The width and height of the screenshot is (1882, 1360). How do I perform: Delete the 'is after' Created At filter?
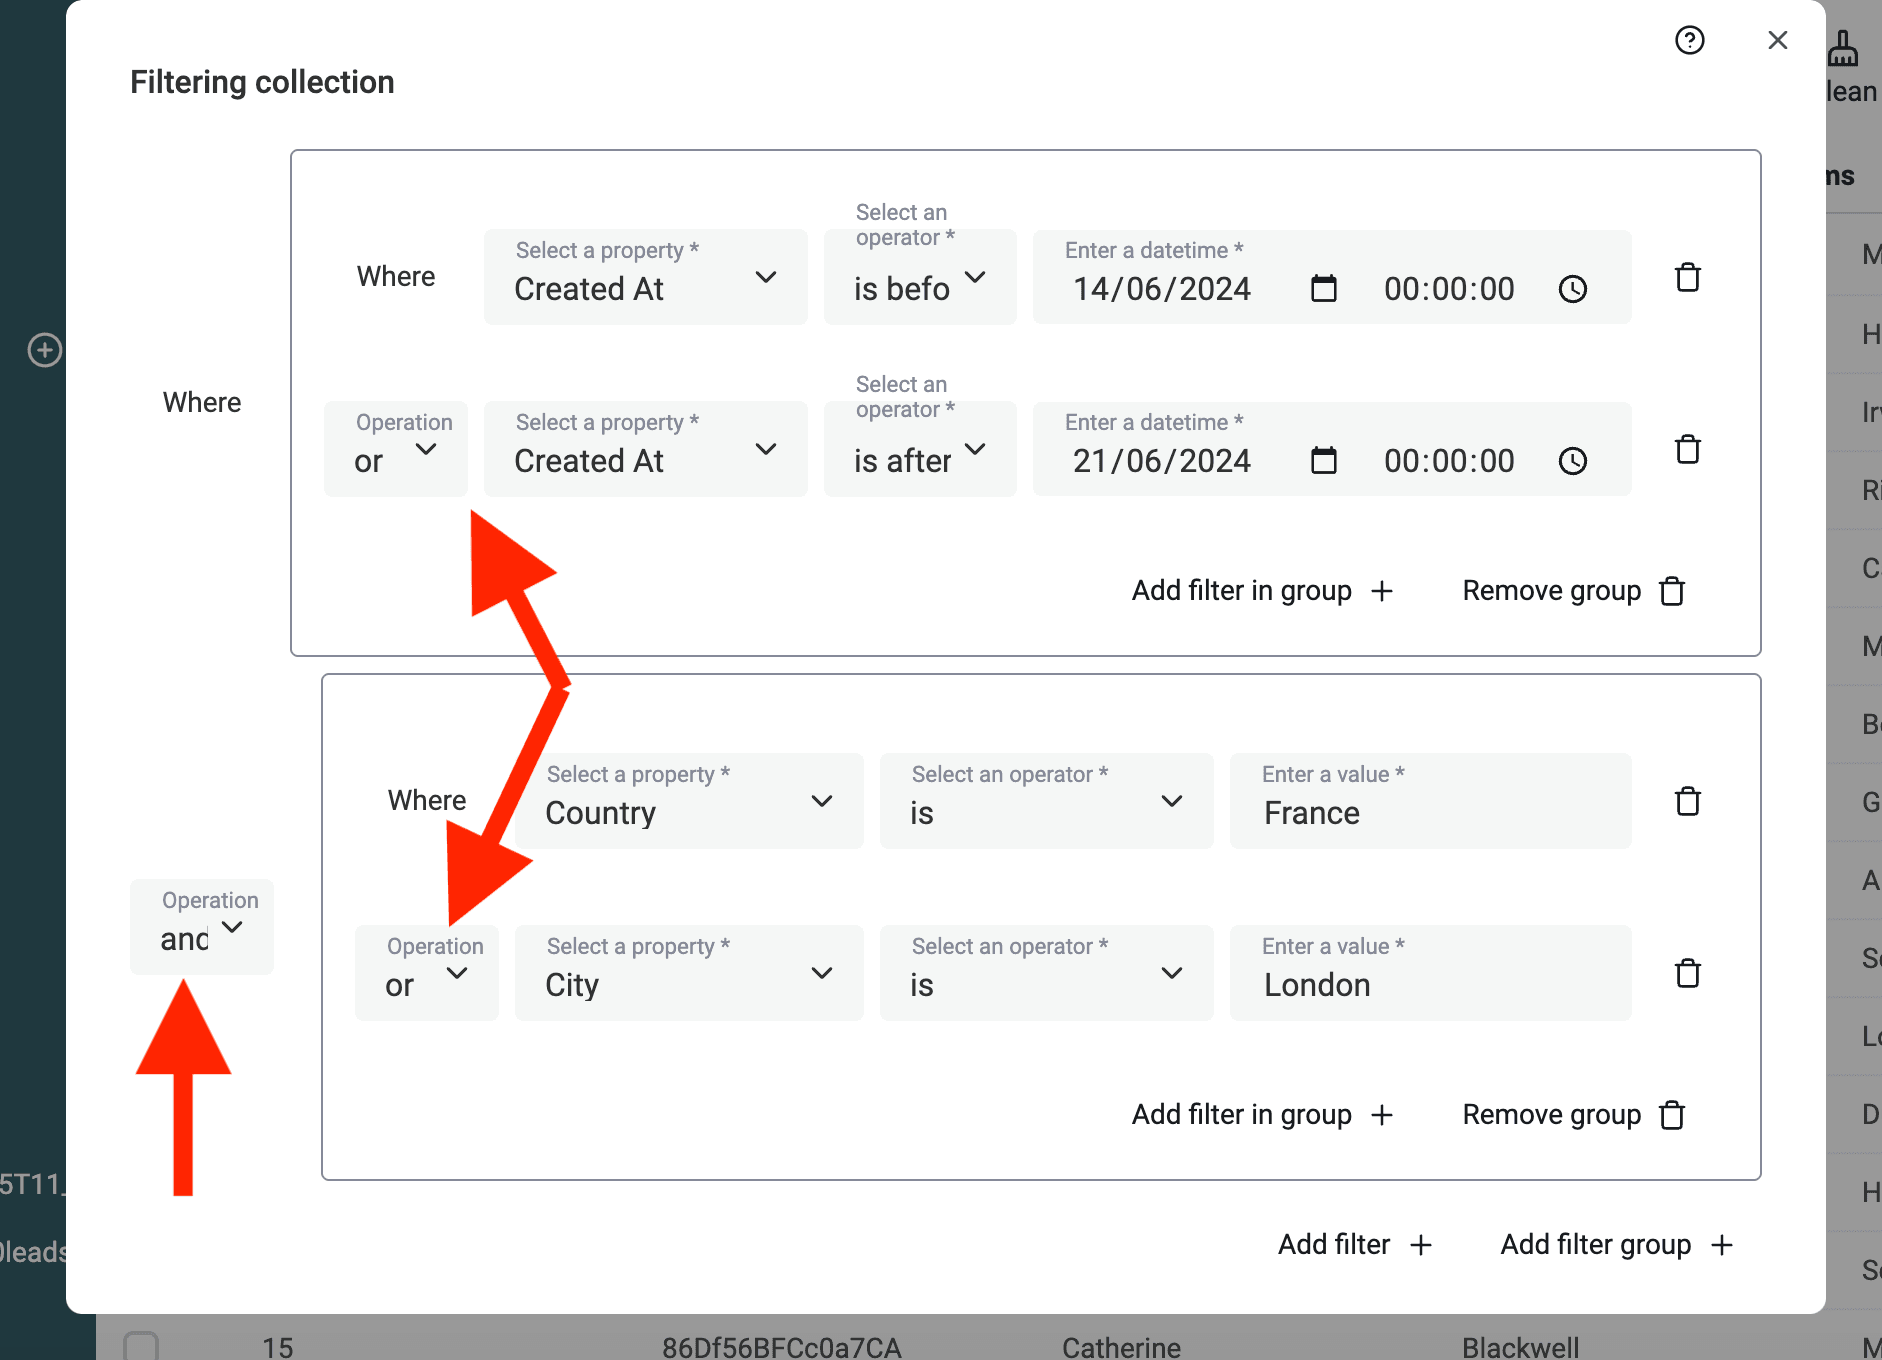coord(1687,450)
